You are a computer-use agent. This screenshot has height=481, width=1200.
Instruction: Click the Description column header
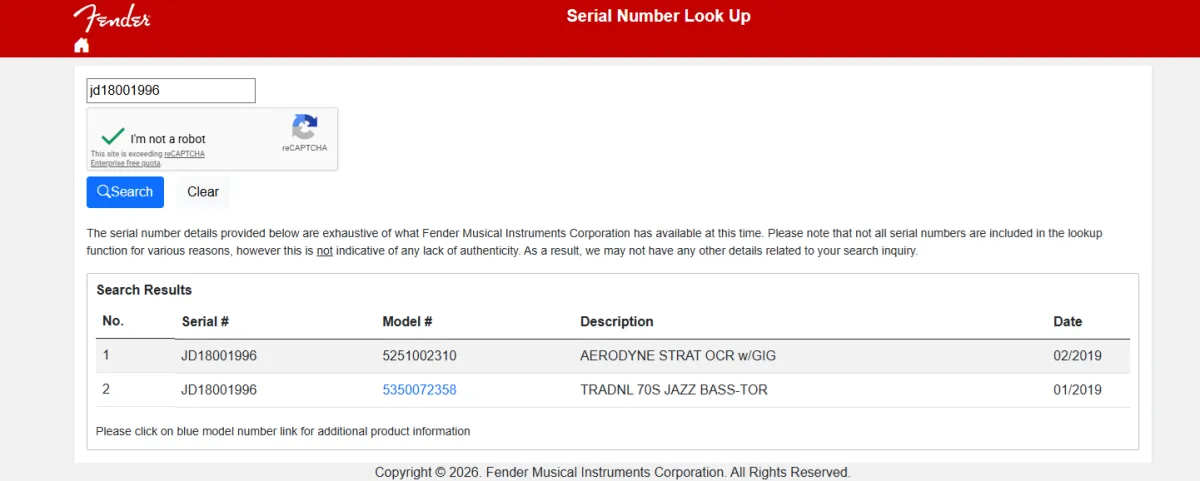point(616,322)
